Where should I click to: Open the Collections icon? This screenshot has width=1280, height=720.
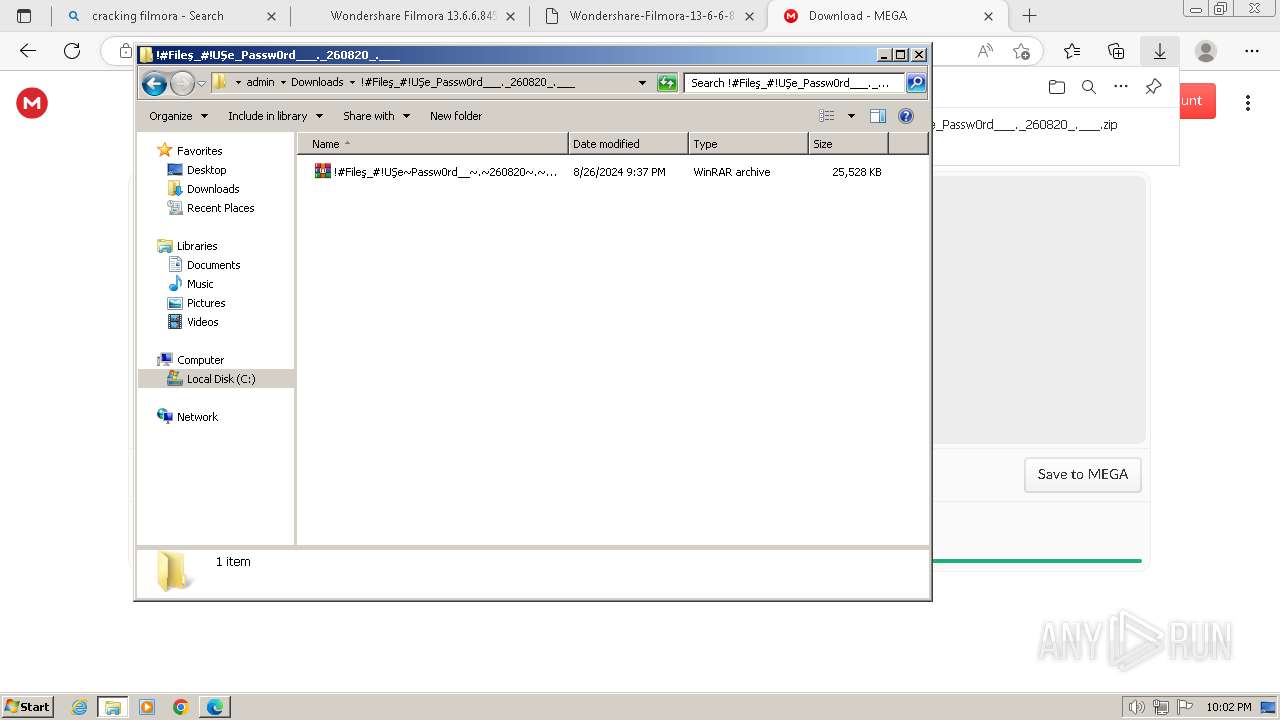coord(1116,51)
